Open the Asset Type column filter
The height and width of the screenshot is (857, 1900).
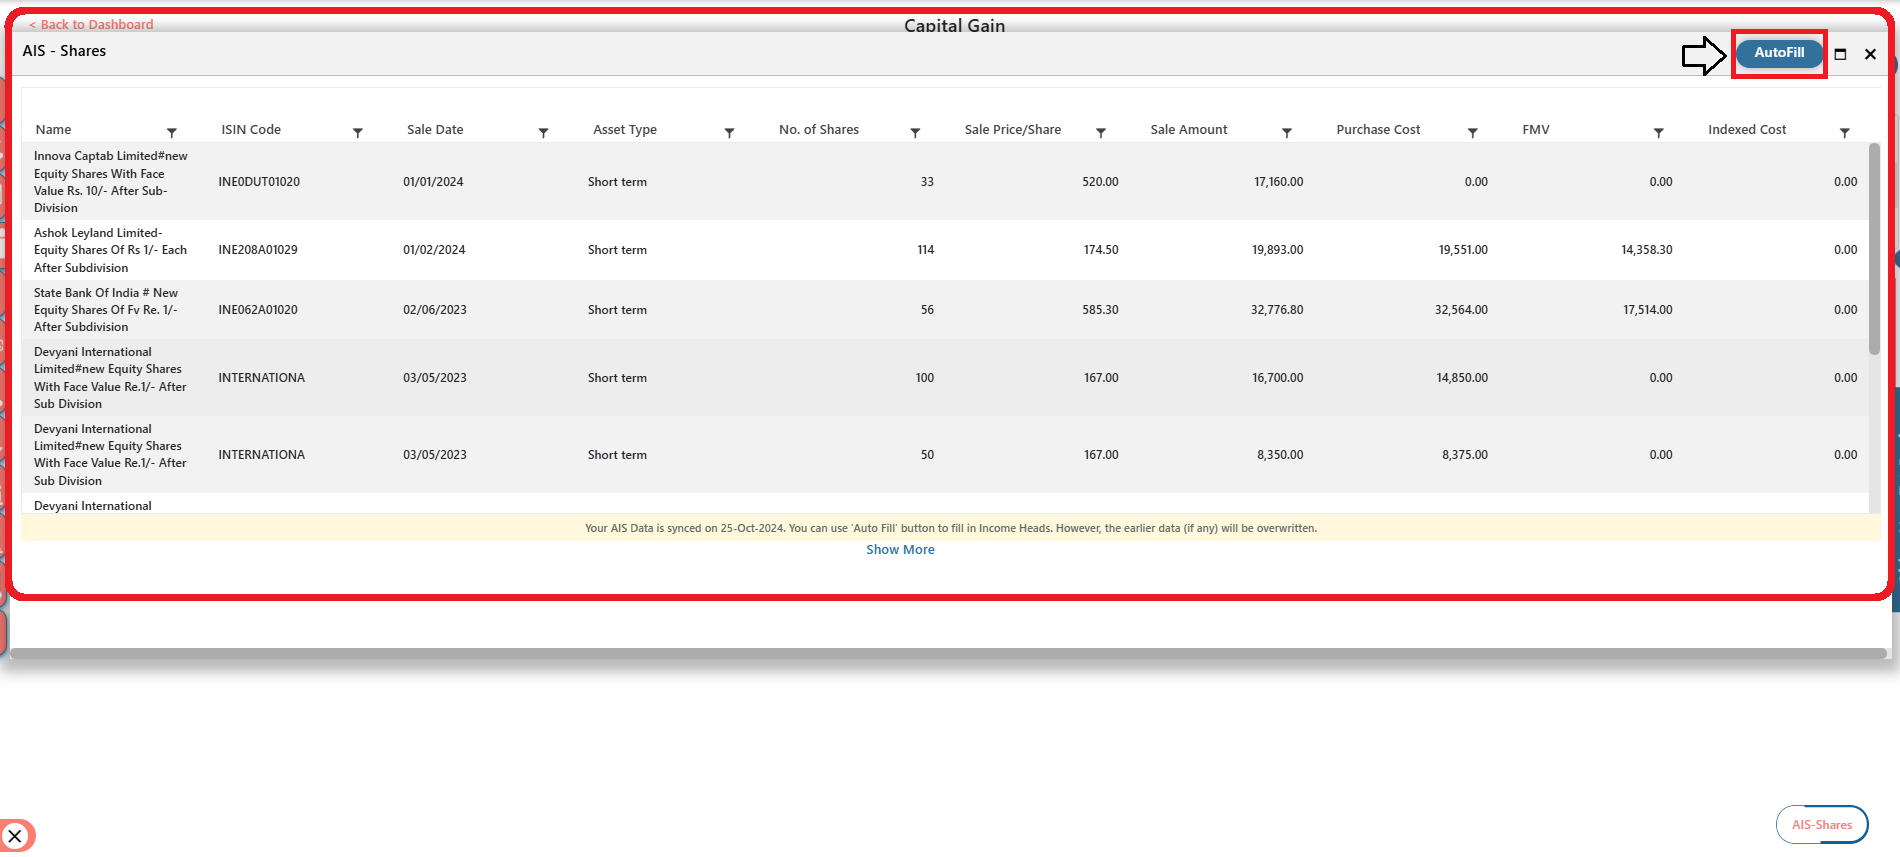point(730,132)
